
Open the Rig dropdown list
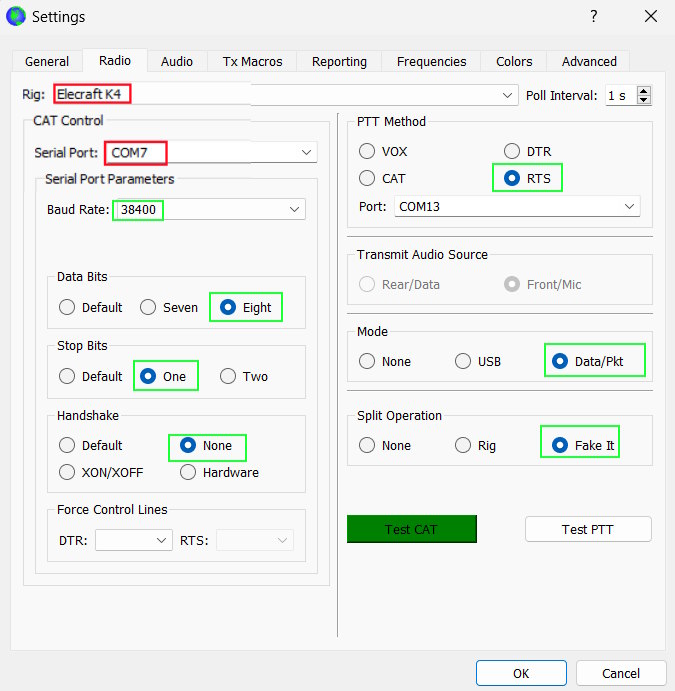[509, 95]
